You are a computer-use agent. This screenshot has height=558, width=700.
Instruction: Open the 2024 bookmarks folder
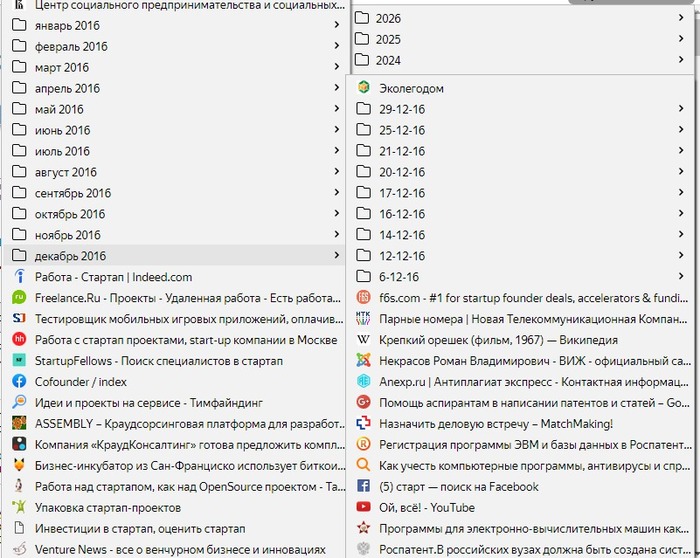click(388, 61)
